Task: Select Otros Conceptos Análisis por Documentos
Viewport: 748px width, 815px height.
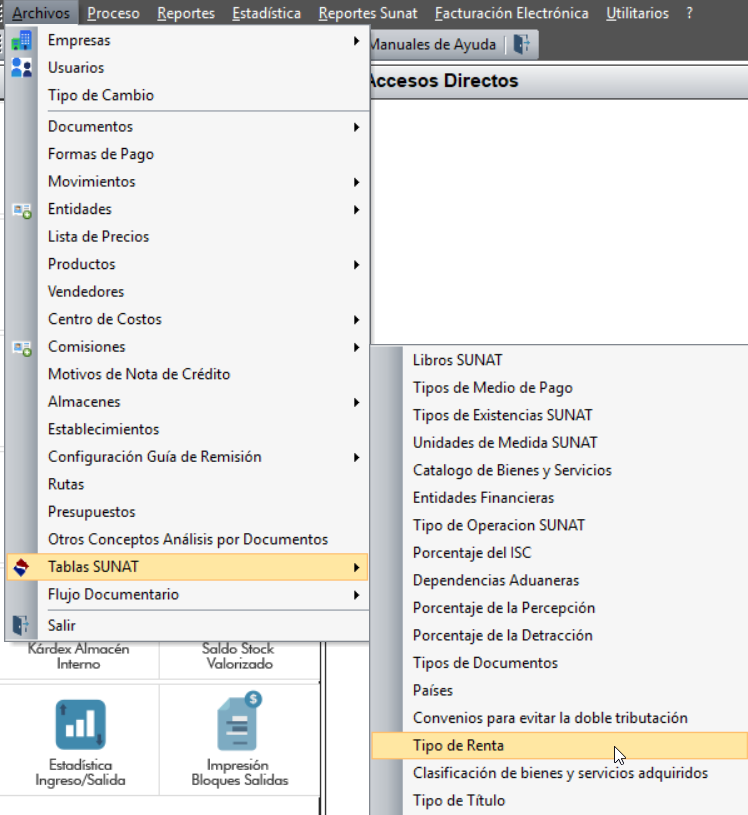Action: (187, 540)
